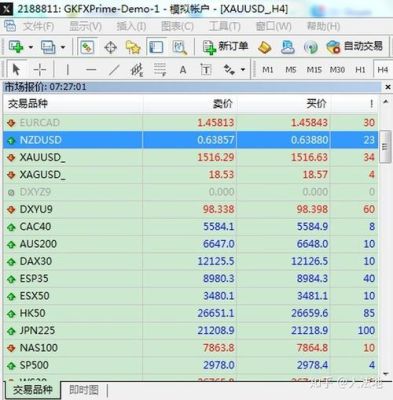Select the HK50 symbol row
The image size is (393, 400).
click(x=190, y=313)
